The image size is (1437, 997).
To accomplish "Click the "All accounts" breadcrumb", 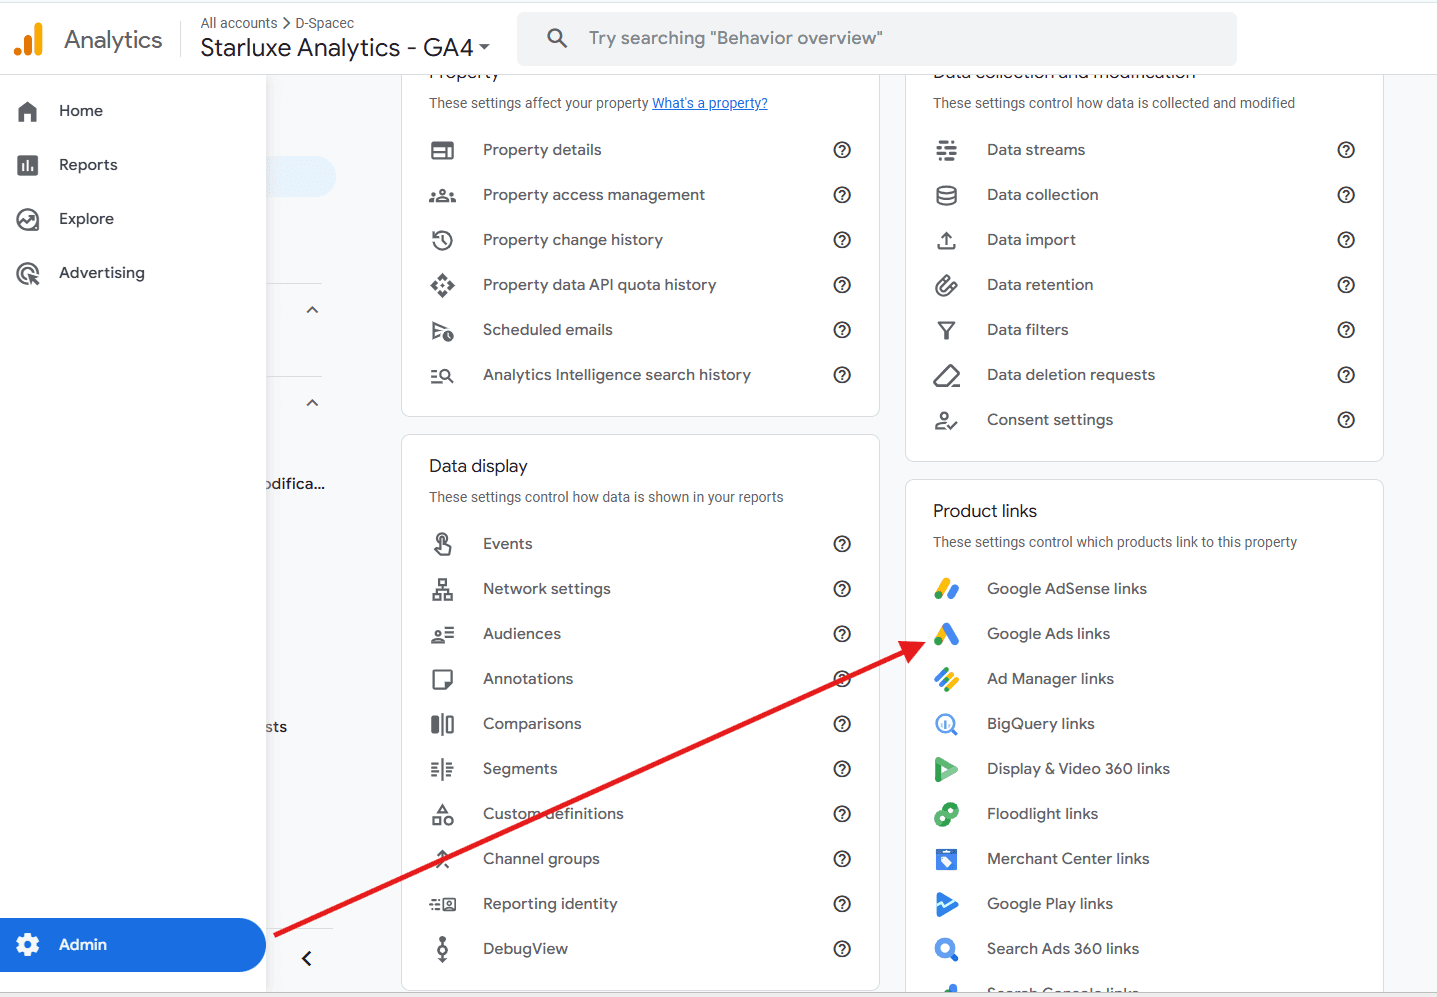I will tap(239, 23).
